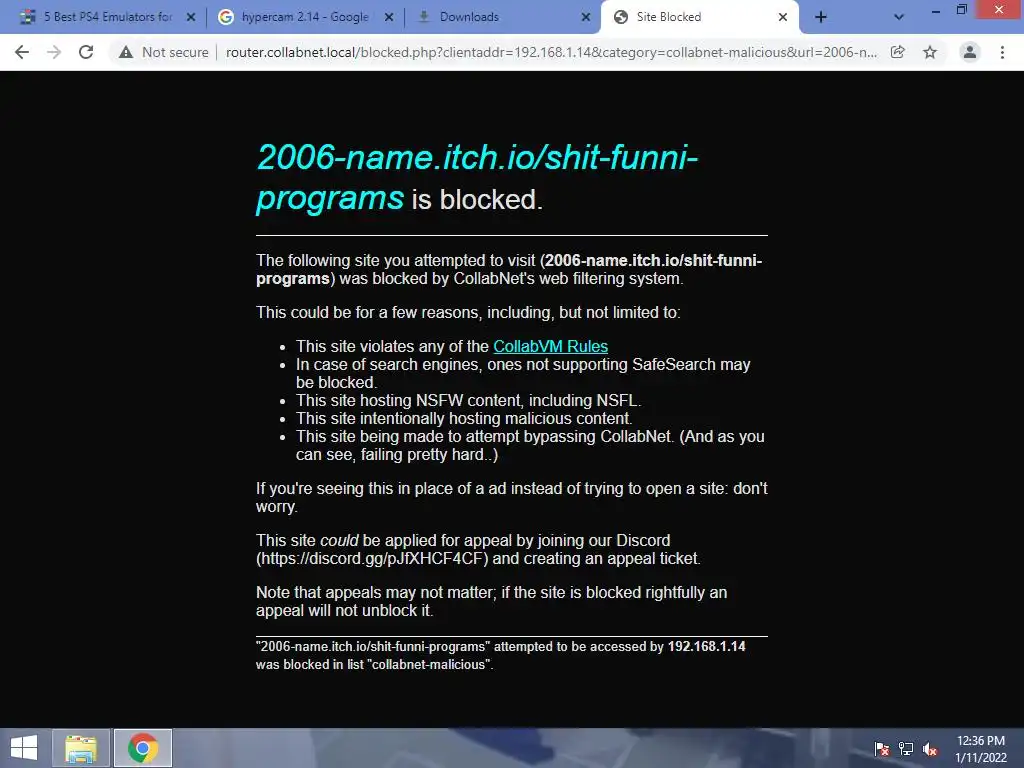This screenshot has height=768, width=1024.
Task: Click the blocked URL heading in cyan
Action: [477, 177]
